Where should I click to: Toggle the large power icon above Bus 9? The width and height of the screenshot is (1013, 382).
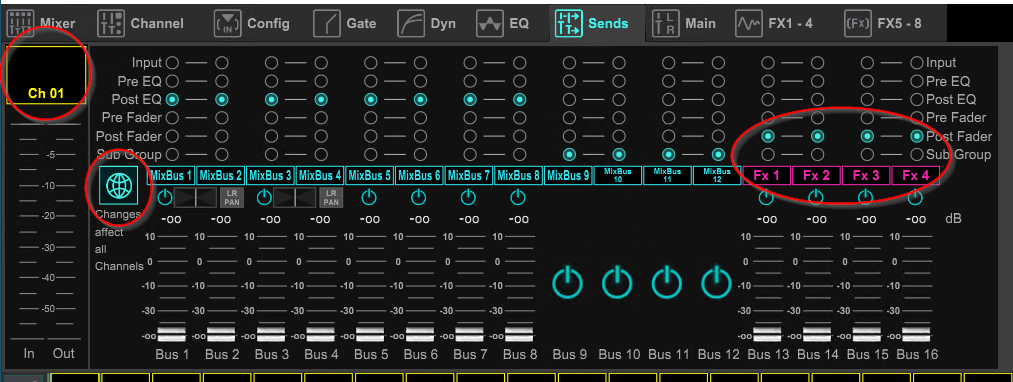pyautogui.click(x=568, y=282)
